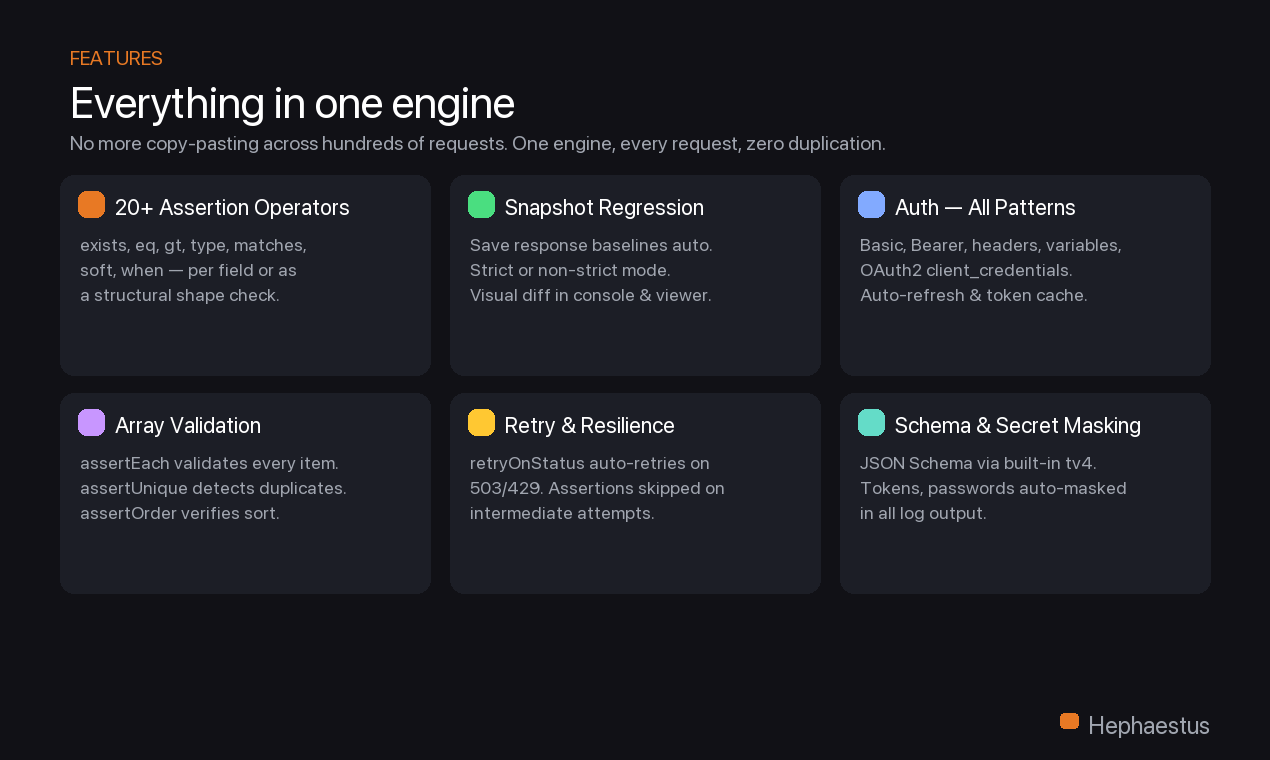
Task: Click the retryOnStatus auto-retries description text
Action: click(589, 464)
